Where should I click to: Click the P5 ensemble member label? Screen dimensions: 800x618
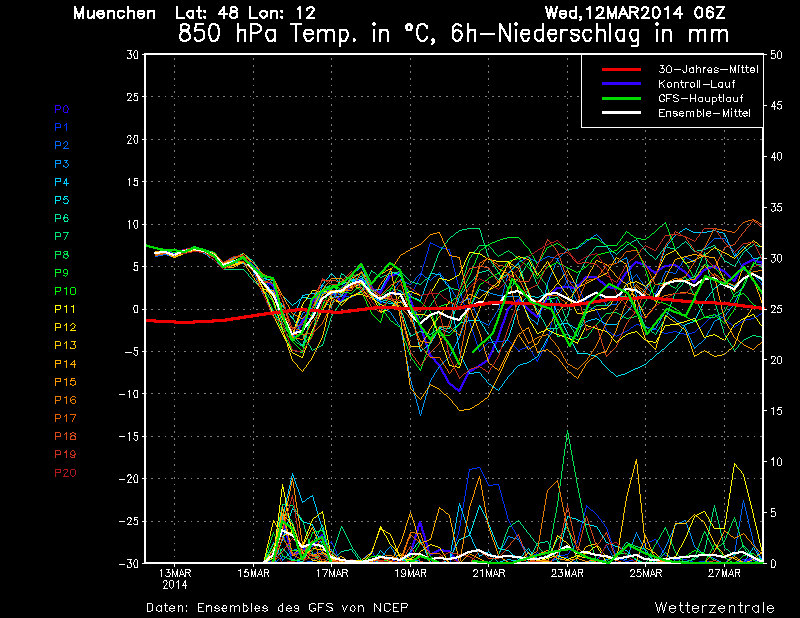click(62, 200)
